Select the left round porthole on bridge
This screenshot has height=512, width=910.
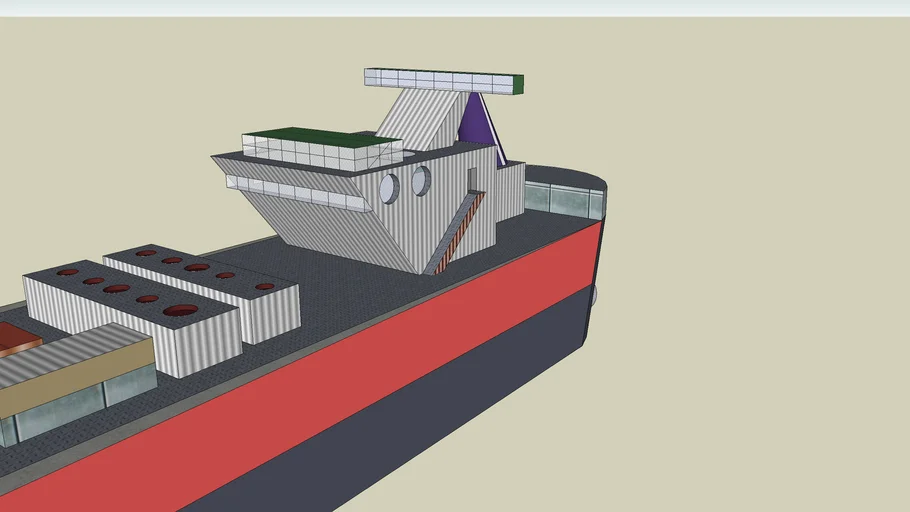pyautogui.click(x=389, y=188)
